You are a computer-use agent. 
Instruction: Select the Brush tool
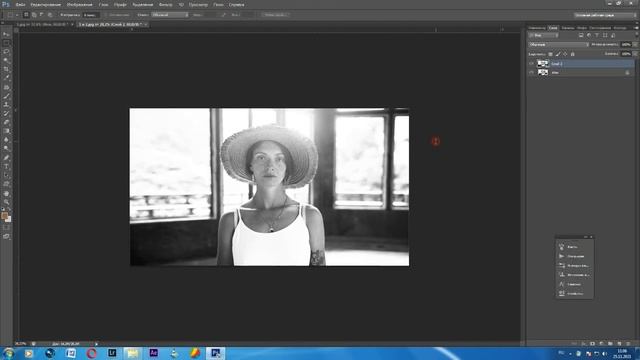pos(6,96)
